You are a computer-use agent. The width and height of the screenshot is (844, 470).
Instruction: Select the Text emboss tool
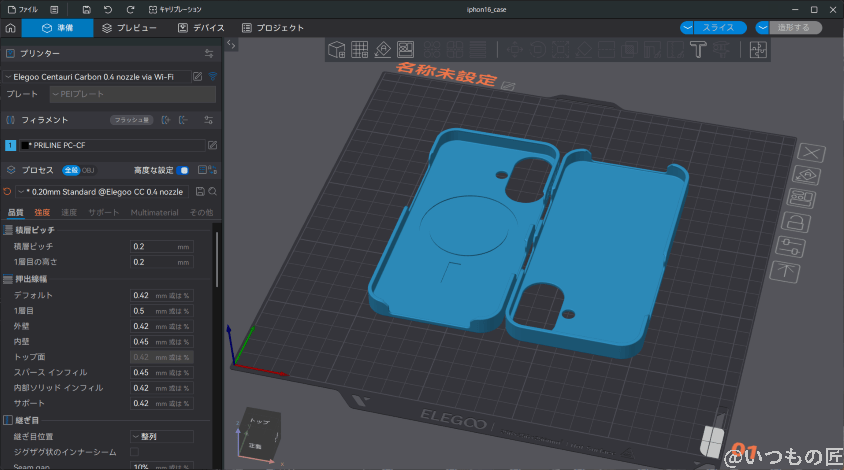coord(700,49)
